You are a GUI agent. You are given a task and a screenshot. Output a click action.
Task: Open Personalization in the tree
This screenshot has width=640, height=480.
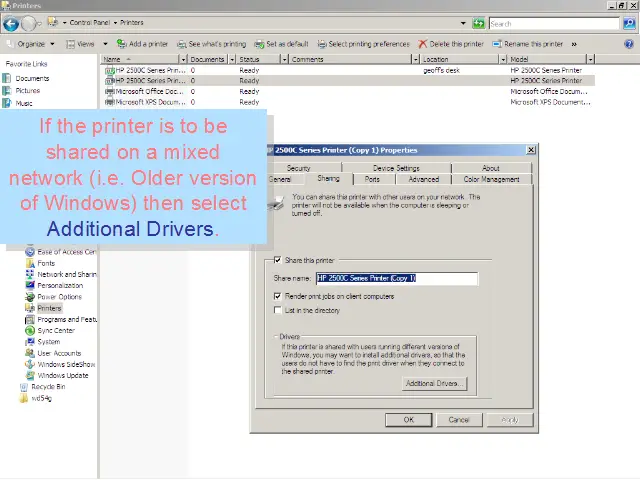click(54, 285)
